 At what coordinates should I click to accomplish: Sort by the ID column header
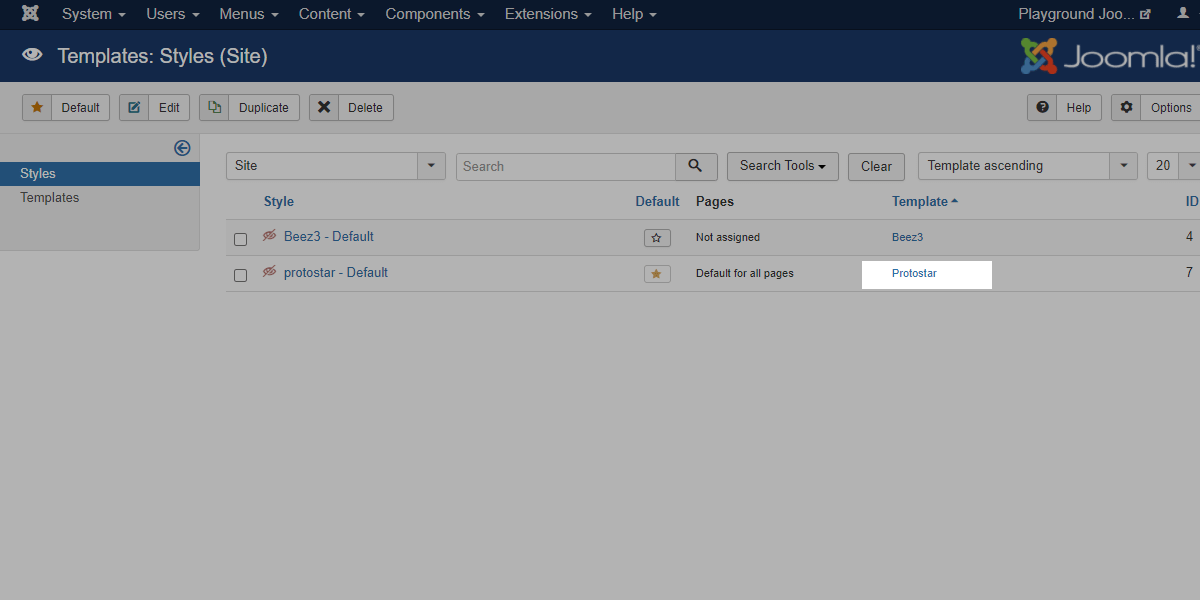tap(1192, 201)
